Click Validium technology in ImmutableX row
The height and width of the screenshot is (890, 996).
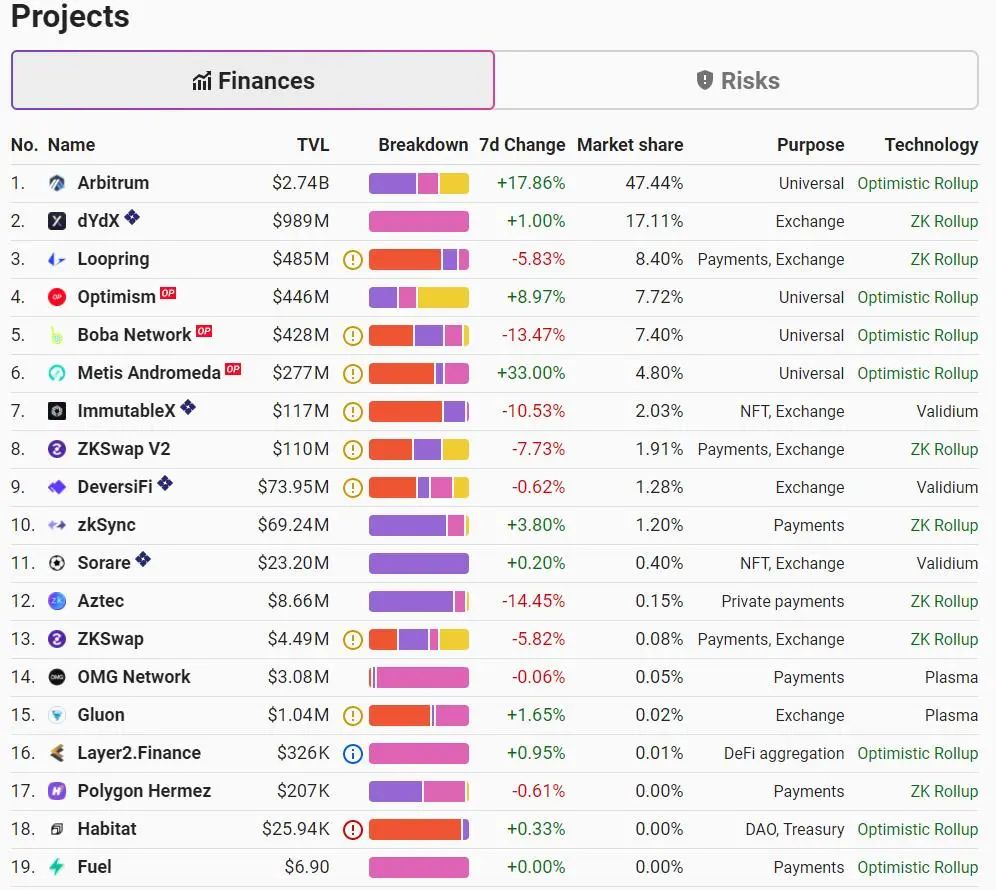coord(947,411)
